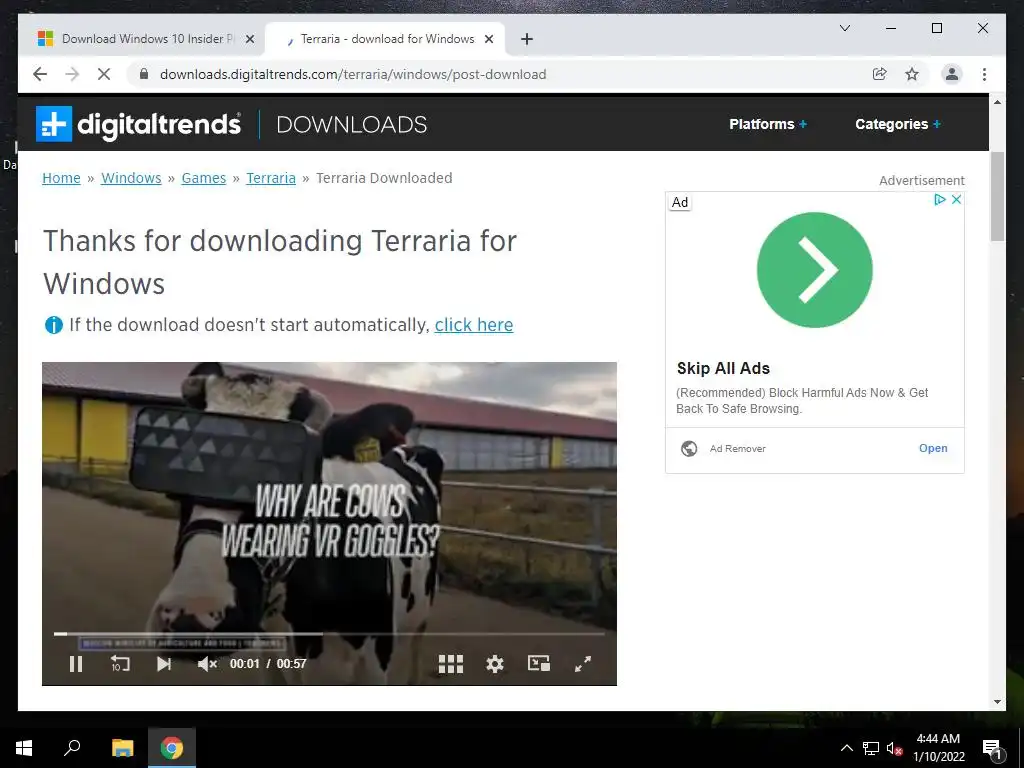
Task: Open File Explorer from taskbar
Action: pos(122,748)
